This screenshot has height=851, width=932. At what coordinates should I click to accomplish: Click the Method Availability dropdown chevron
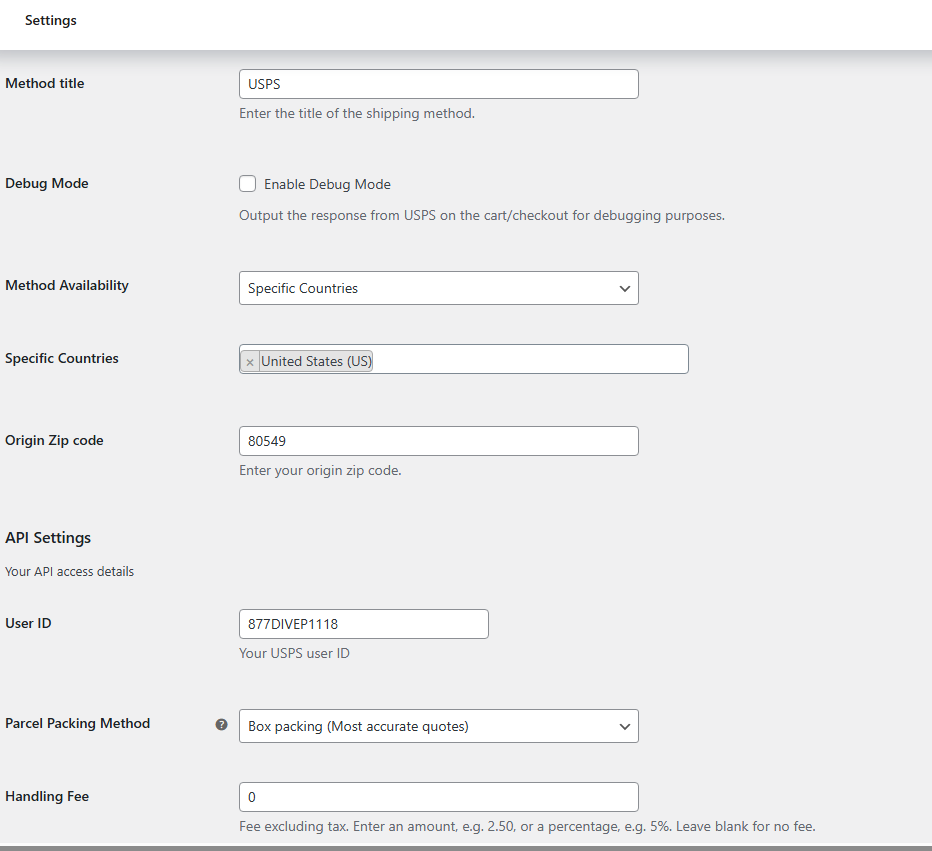tap(625, 288)
